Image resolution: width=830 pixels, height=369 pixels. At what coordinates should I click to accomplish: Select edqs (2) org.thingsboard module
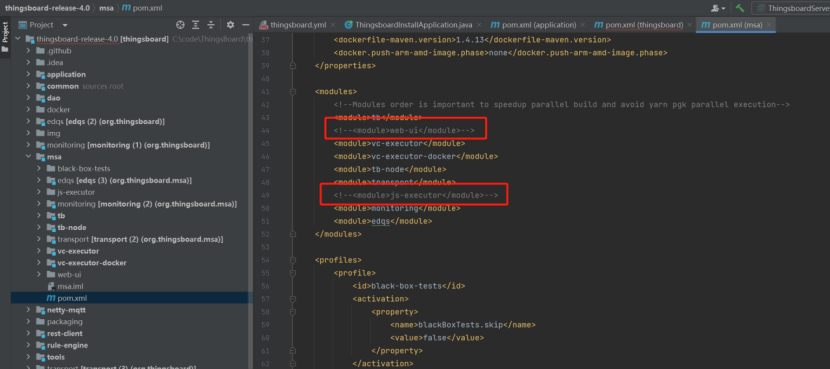click(106, 122)
